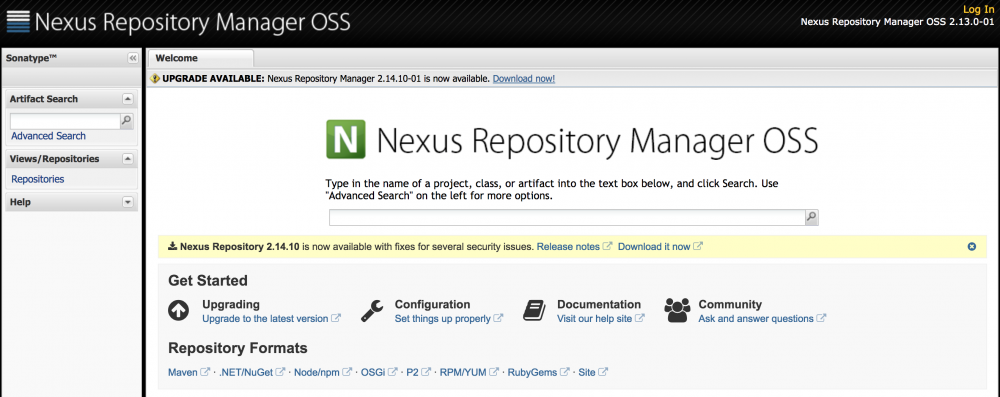Click the Artifact Search panel title

(x=44, y=99)
